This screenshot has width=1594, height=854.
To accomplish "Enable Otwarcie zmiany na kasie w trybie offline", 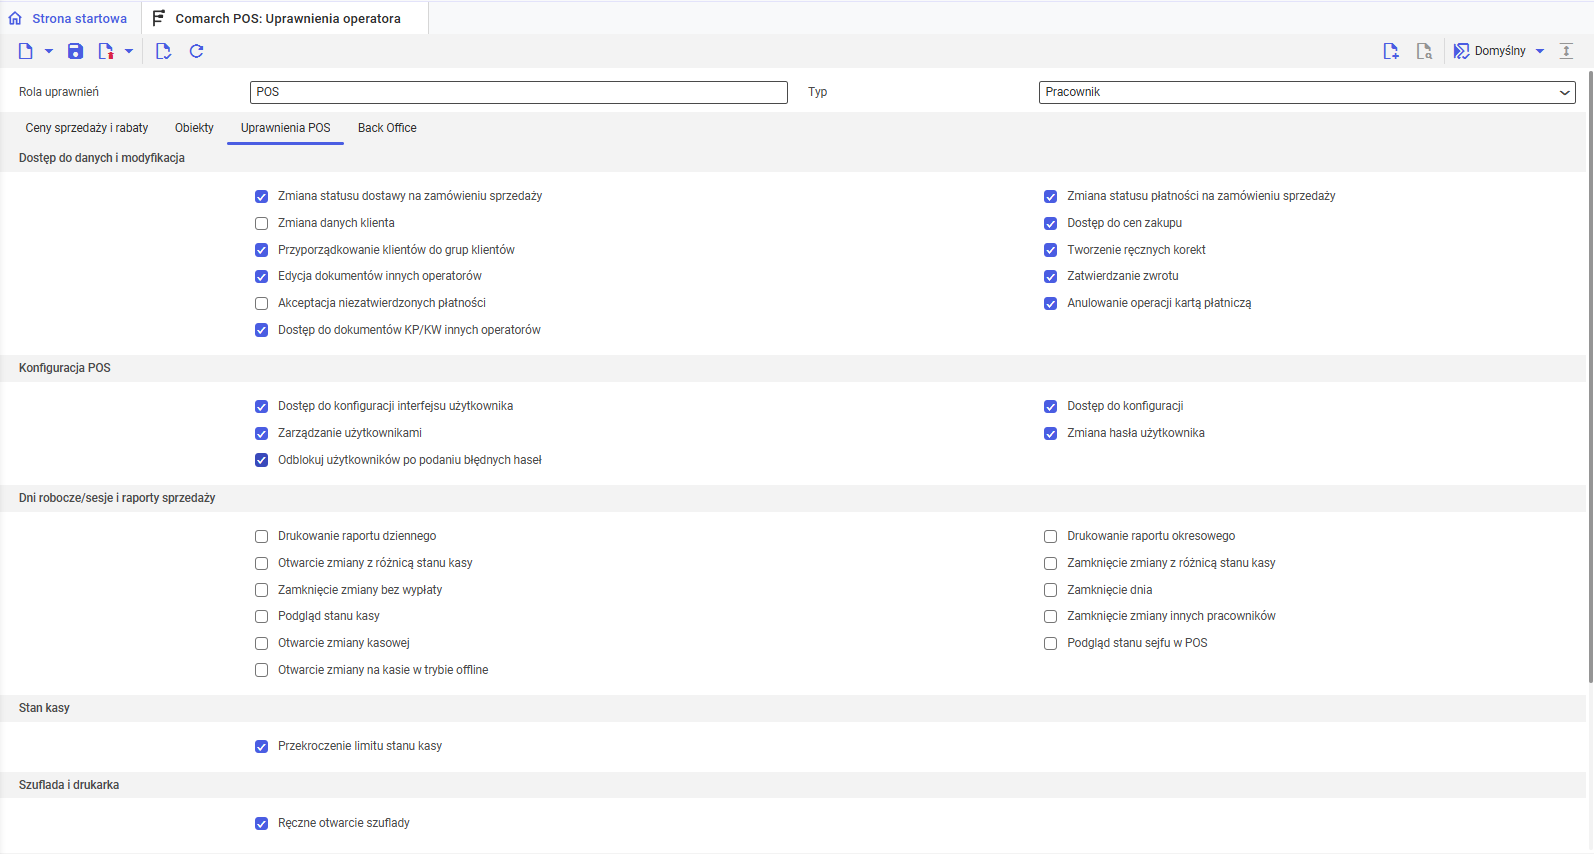I will coord(262,670).
